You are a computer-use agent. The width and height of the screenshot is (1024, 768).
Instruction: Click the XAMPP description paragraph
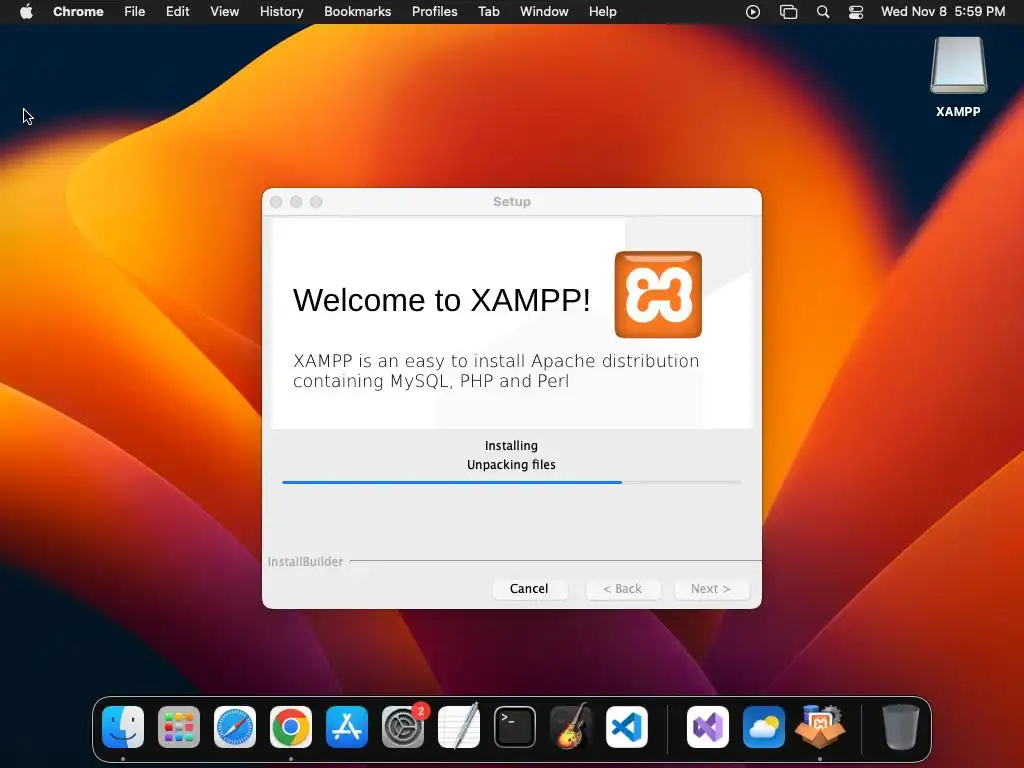pyautogui.click(x=496, y=371)
